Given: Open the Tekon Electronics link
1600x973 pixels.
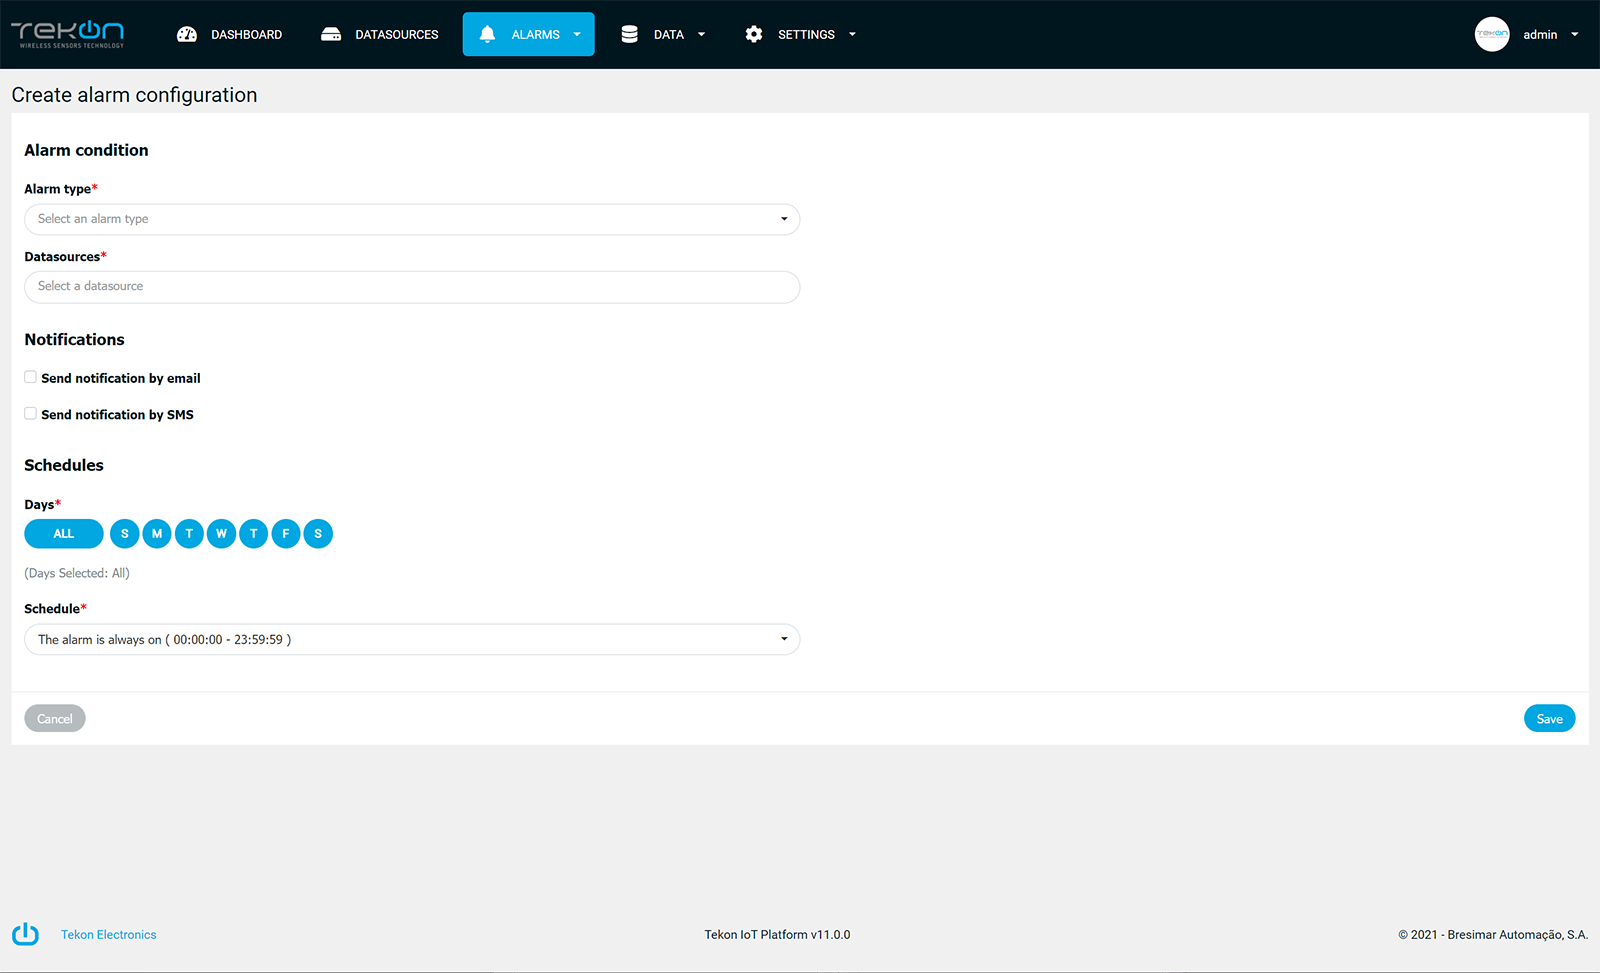Looking at the screenshot, I should coord(109,935).
